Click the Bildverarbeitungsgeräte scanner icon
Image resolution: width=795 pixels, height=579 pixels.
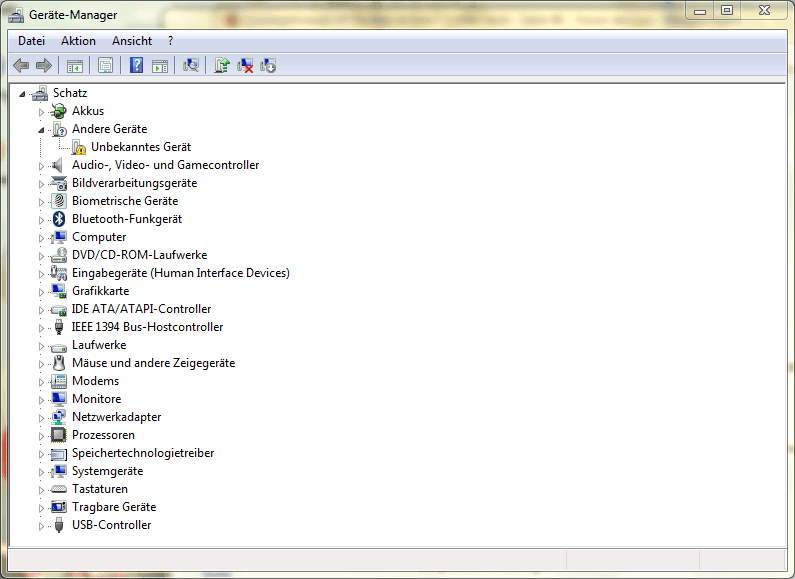(59, 183)
